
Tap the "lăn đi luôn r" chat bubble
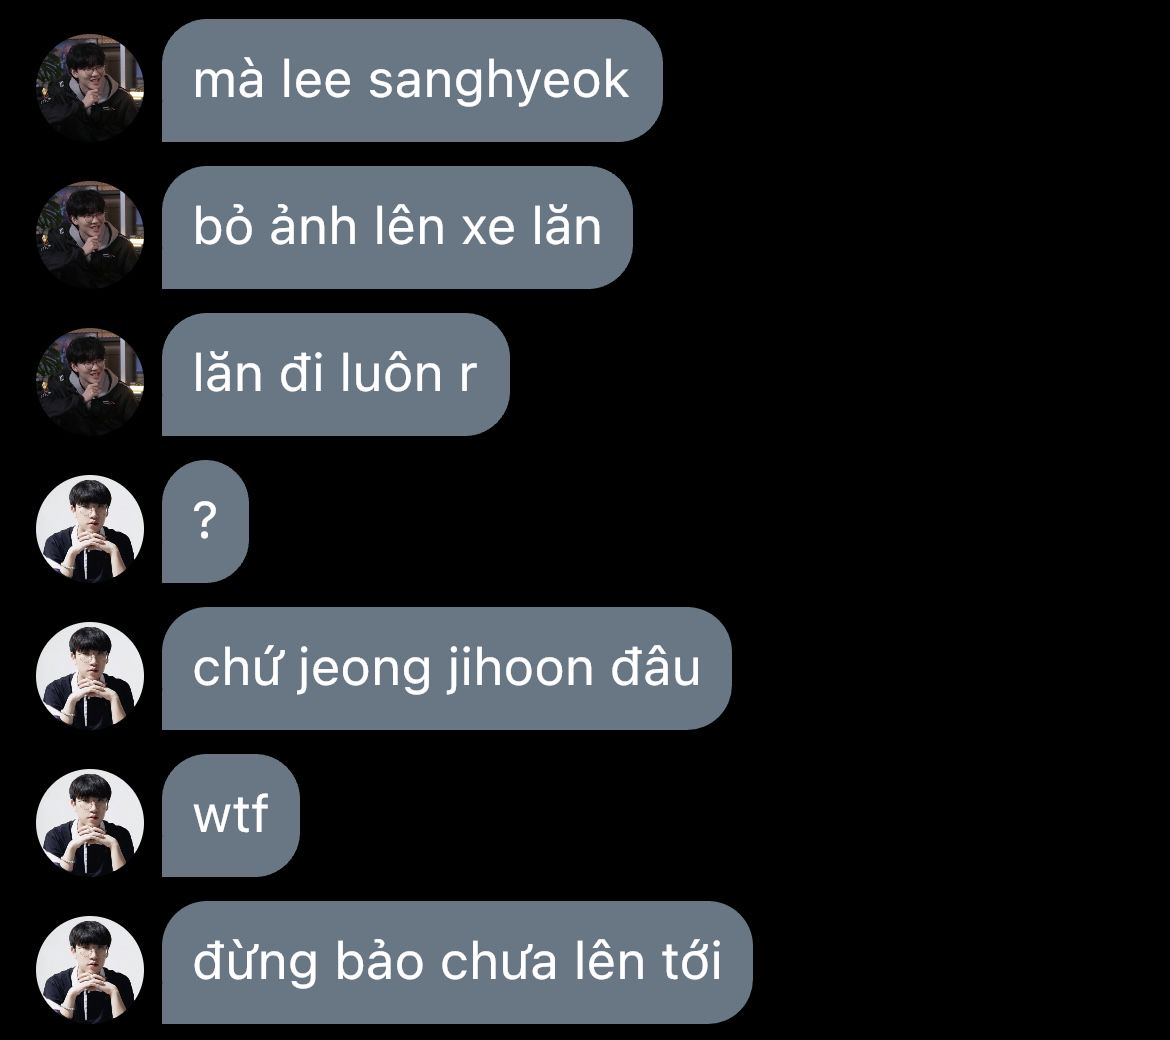[336, 375]
